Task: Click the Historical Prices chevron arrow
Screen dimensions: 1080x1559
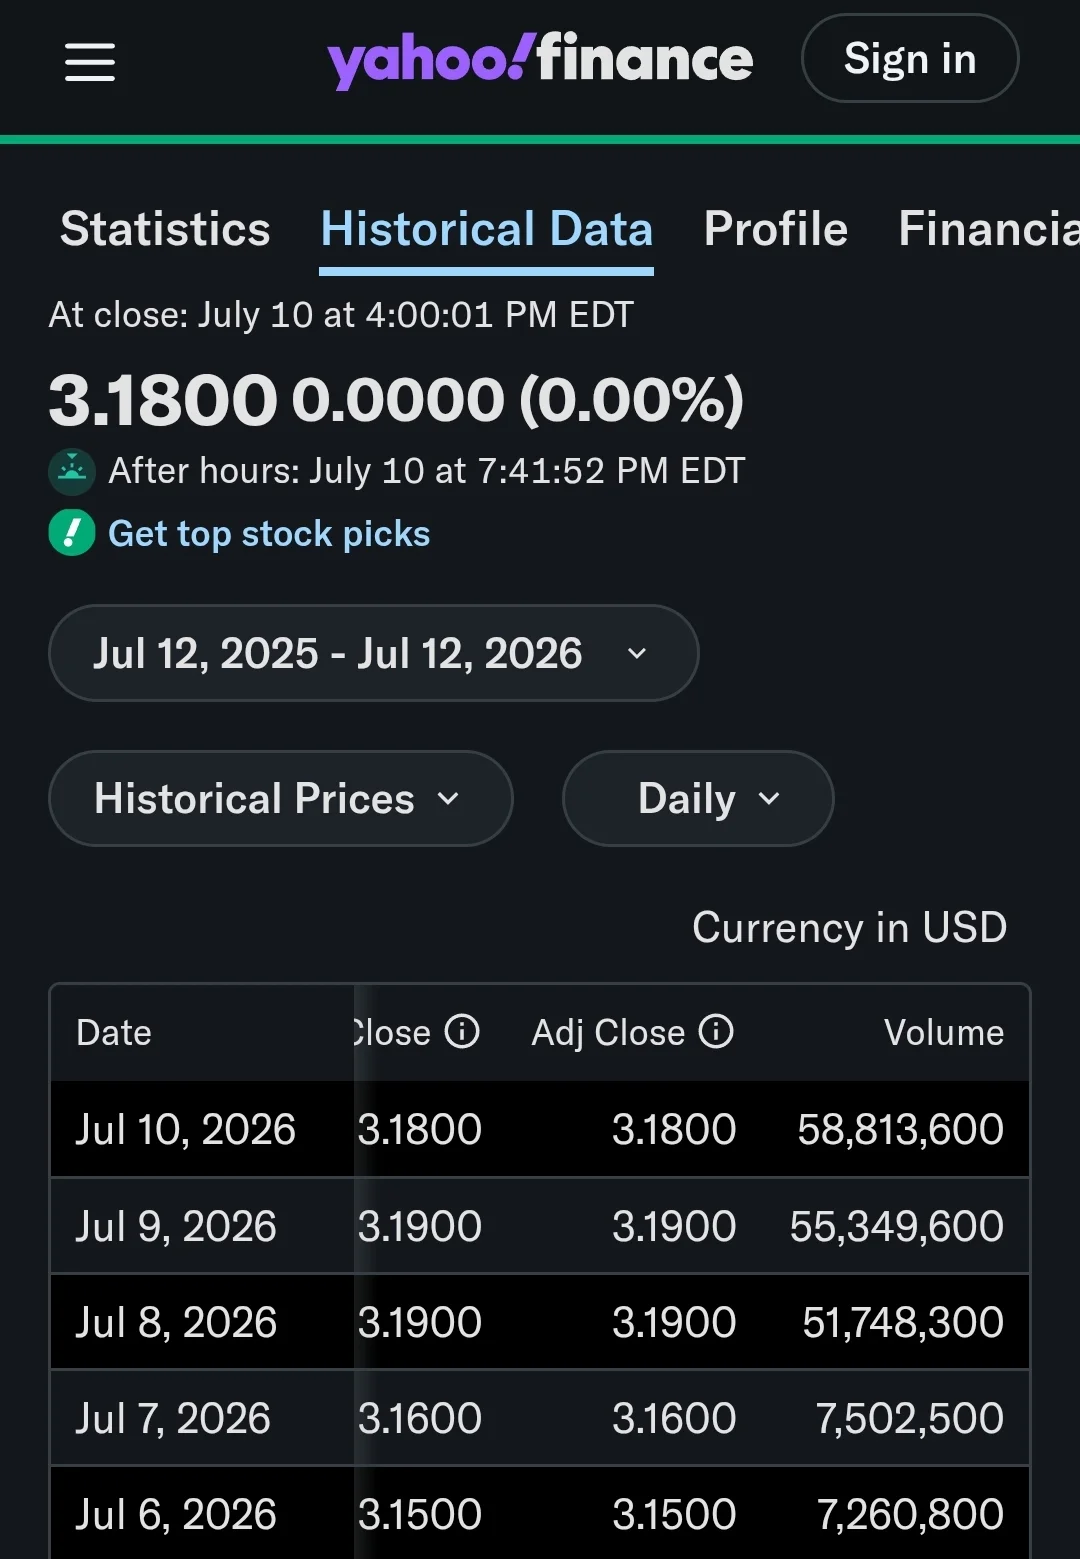Action: (449, 799)
